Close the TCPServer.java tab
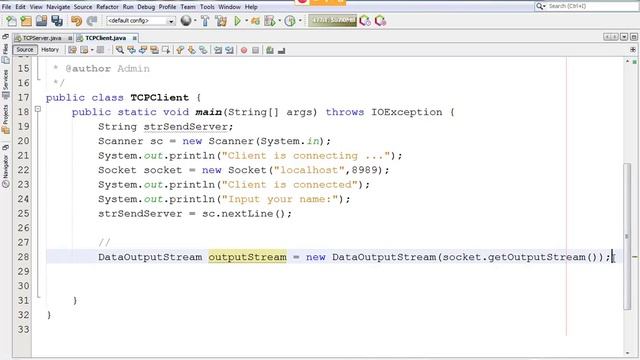The height and width of the screenshot is (360, 640). 70,38
